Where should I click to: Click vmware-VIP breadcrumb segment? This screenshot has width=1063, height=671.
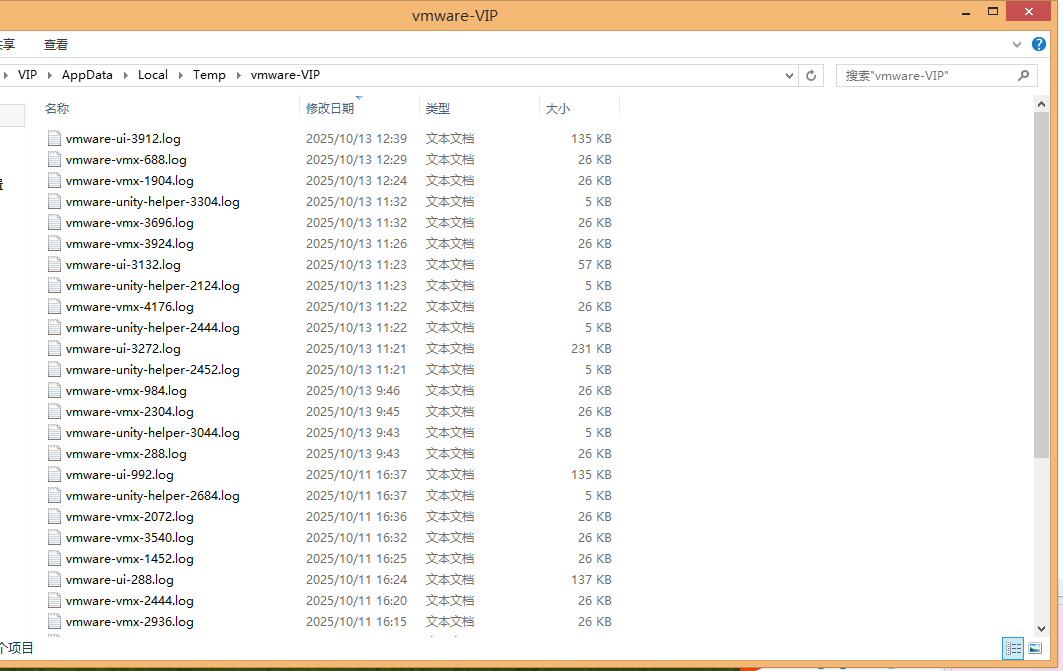[285, 75]
